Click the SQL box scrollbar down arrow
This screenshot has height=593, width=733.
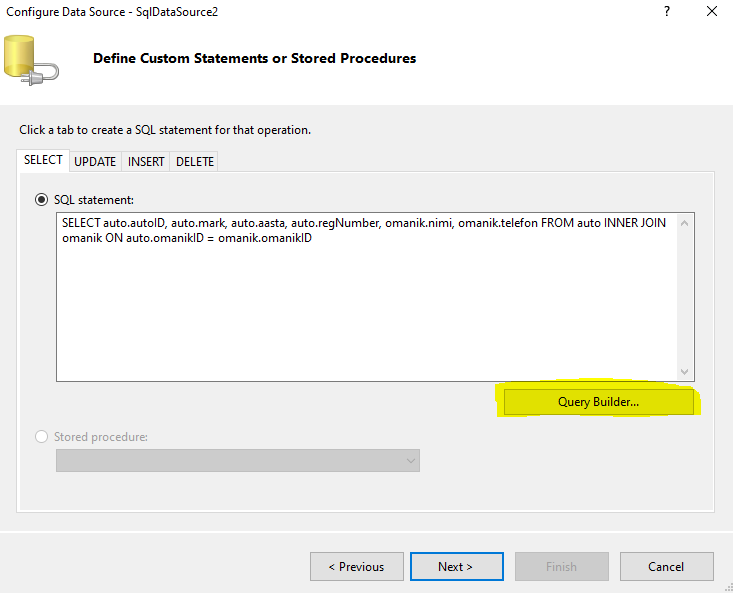pos(685,372)
